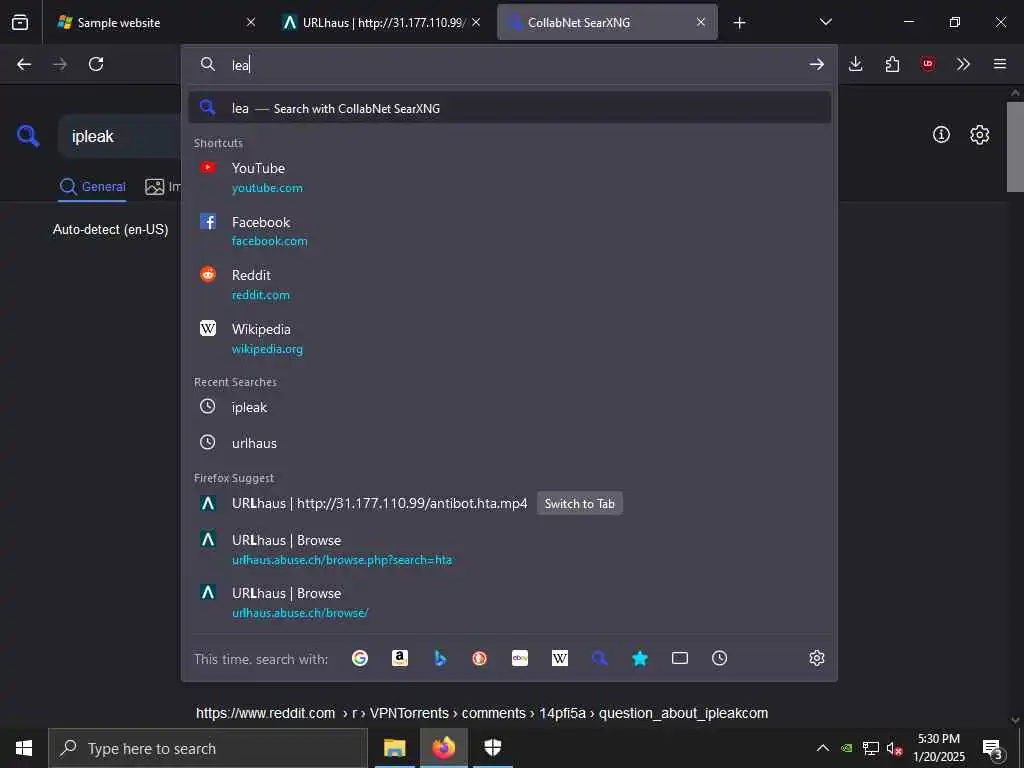Open search settings gear in dropdown
Screen dimensions: 1024x768
click(x=817, y=658)
